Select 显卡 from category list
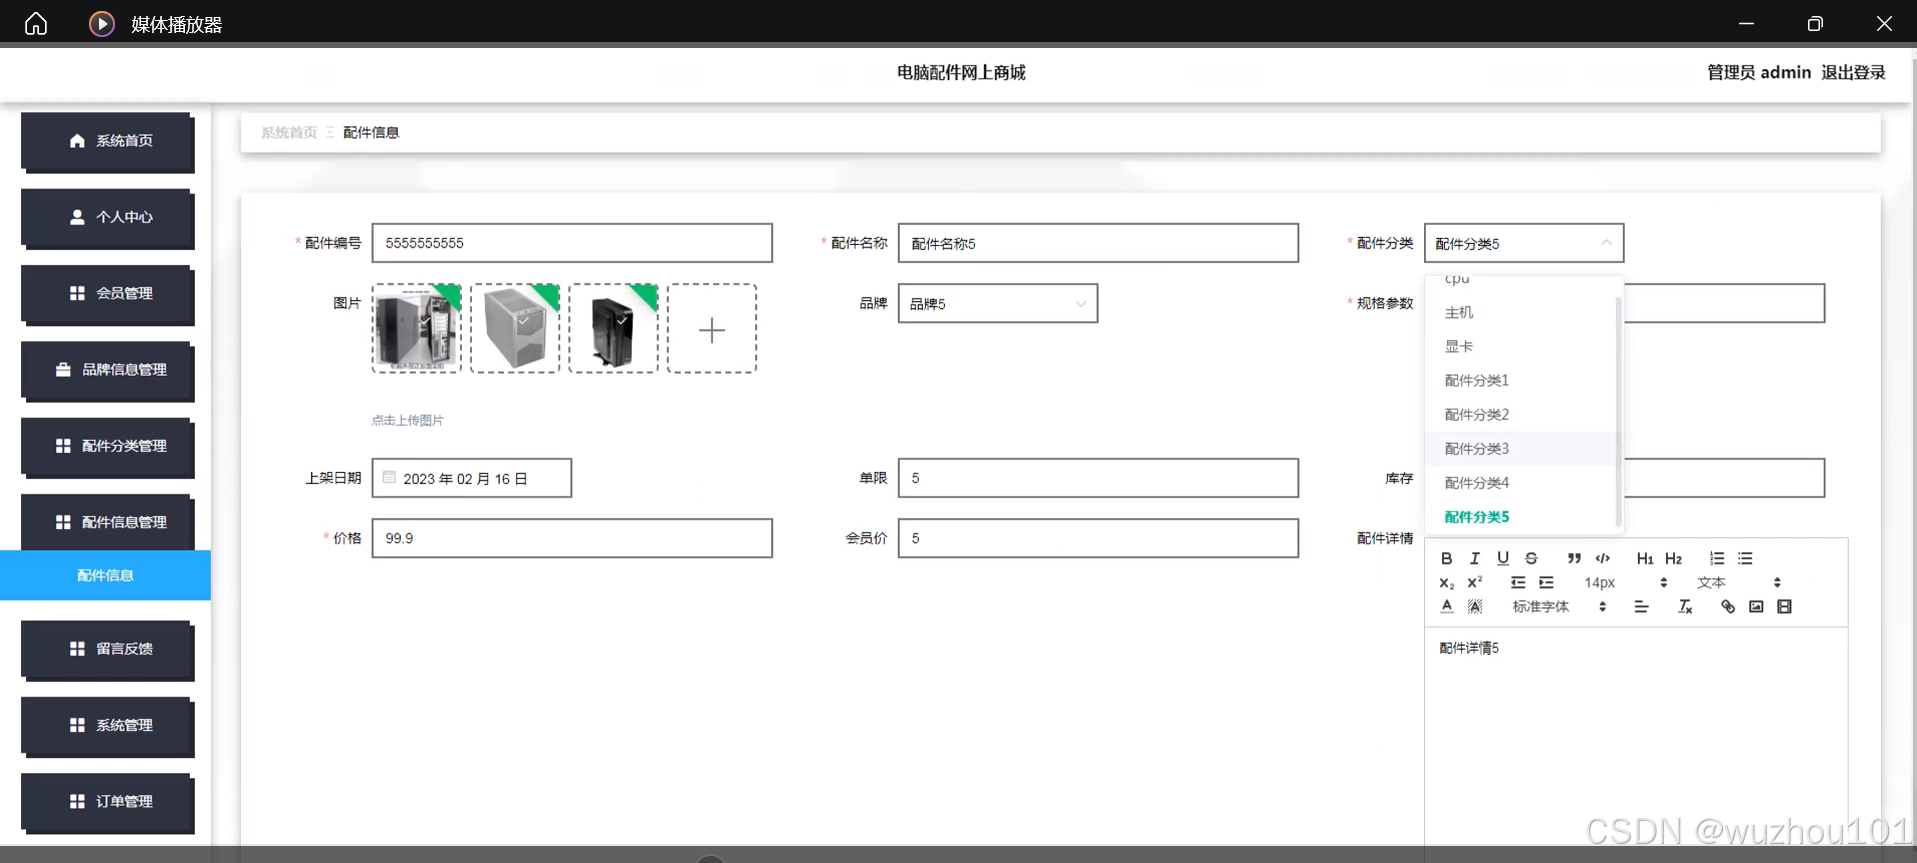This screenshot has width=1917, height=863. [1521, 346]
